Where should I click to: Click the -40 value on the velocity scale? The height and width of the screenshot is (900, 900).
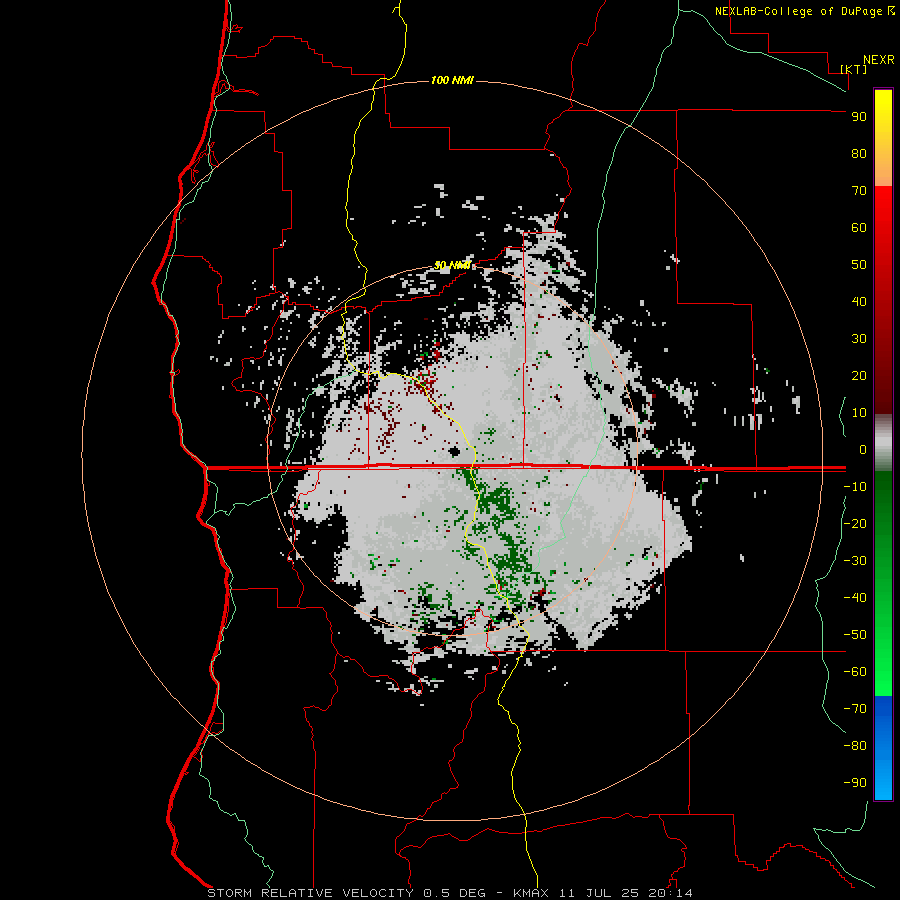point(855,598)
